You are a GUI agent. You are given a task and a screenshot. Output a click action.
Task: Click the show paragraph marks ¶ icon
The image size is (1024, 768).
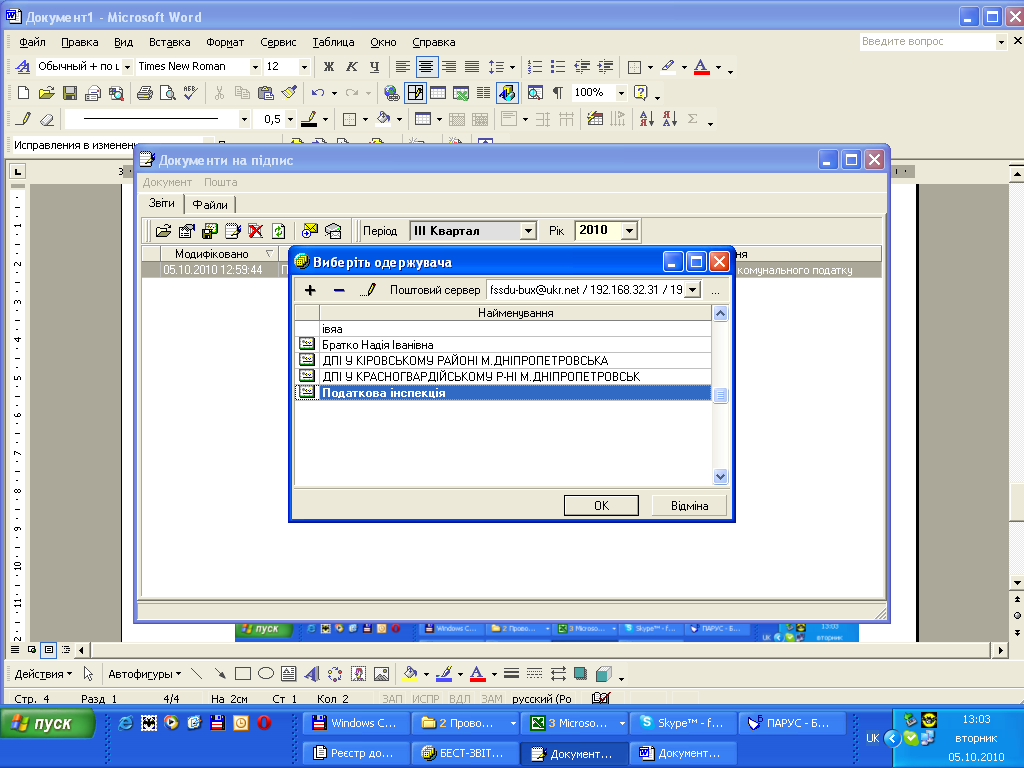[x=558, y=93]
